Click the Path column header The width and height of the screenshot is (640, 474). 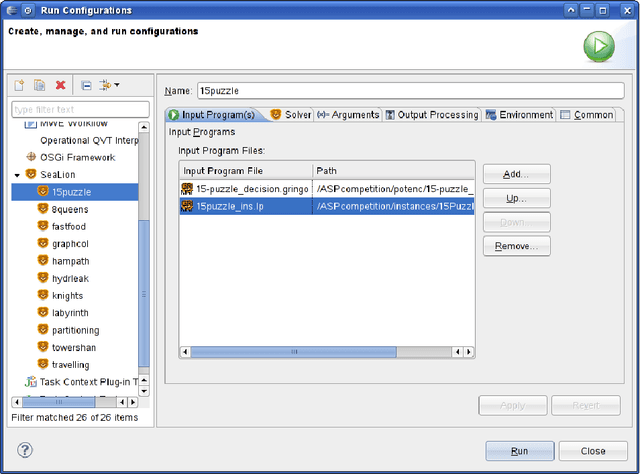click(393, 171)
